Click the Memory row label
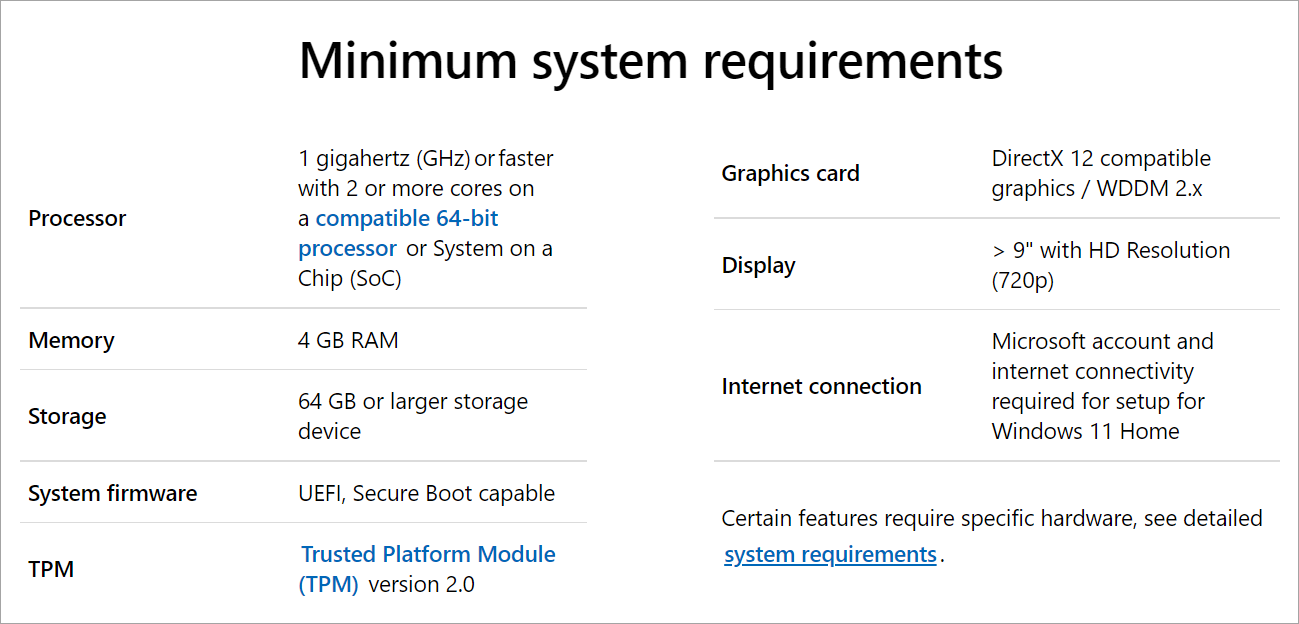The width and height of the screenshot is (1299, 624). pyautogui.click(x=71, y=340)
